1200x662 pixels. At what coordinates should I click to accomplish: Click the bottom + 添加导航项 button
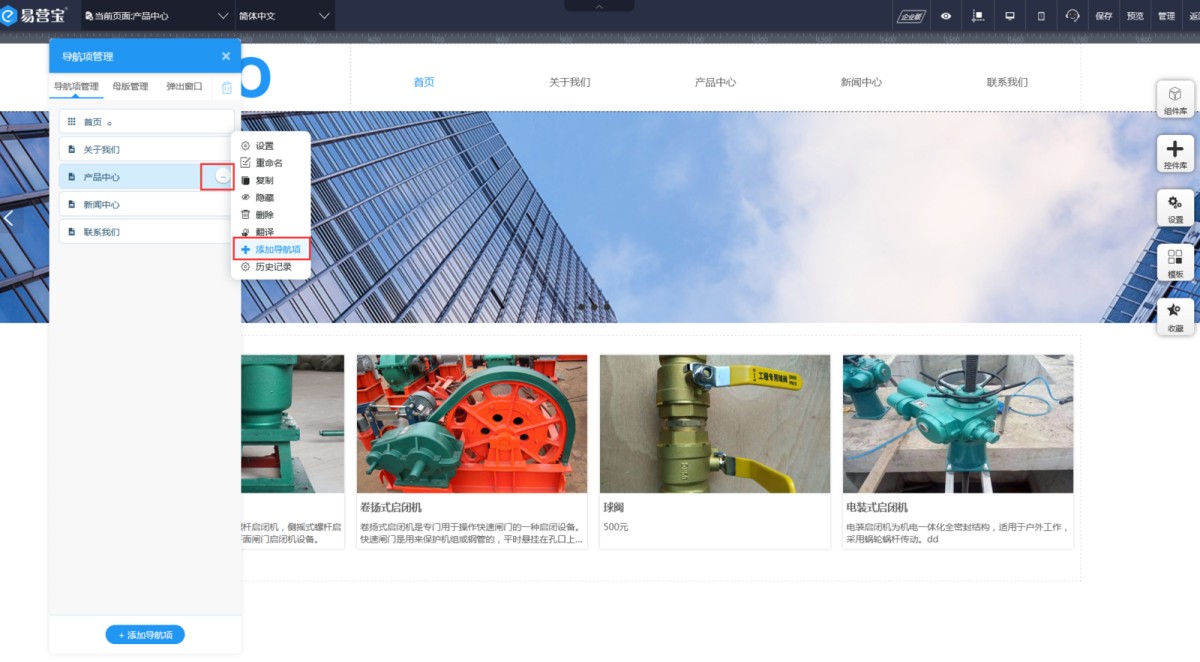point(145,635)
